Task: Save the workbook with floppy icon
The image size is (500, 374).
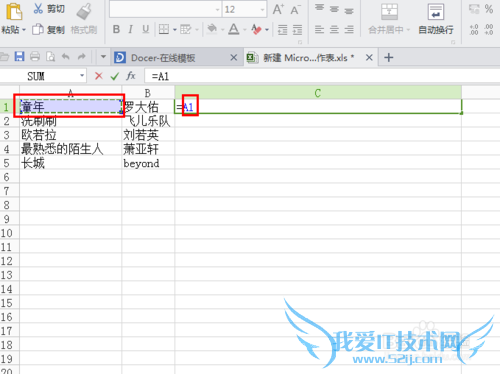Action: click(19, 57)
